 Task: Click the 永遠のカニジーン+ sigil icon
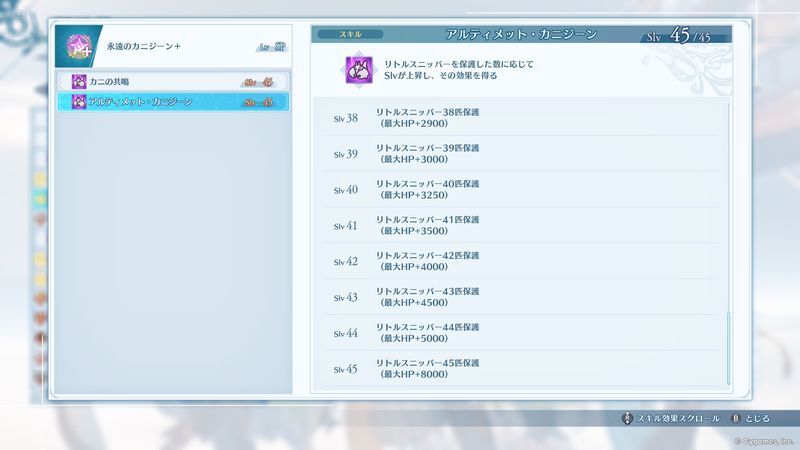click(79, 46)
